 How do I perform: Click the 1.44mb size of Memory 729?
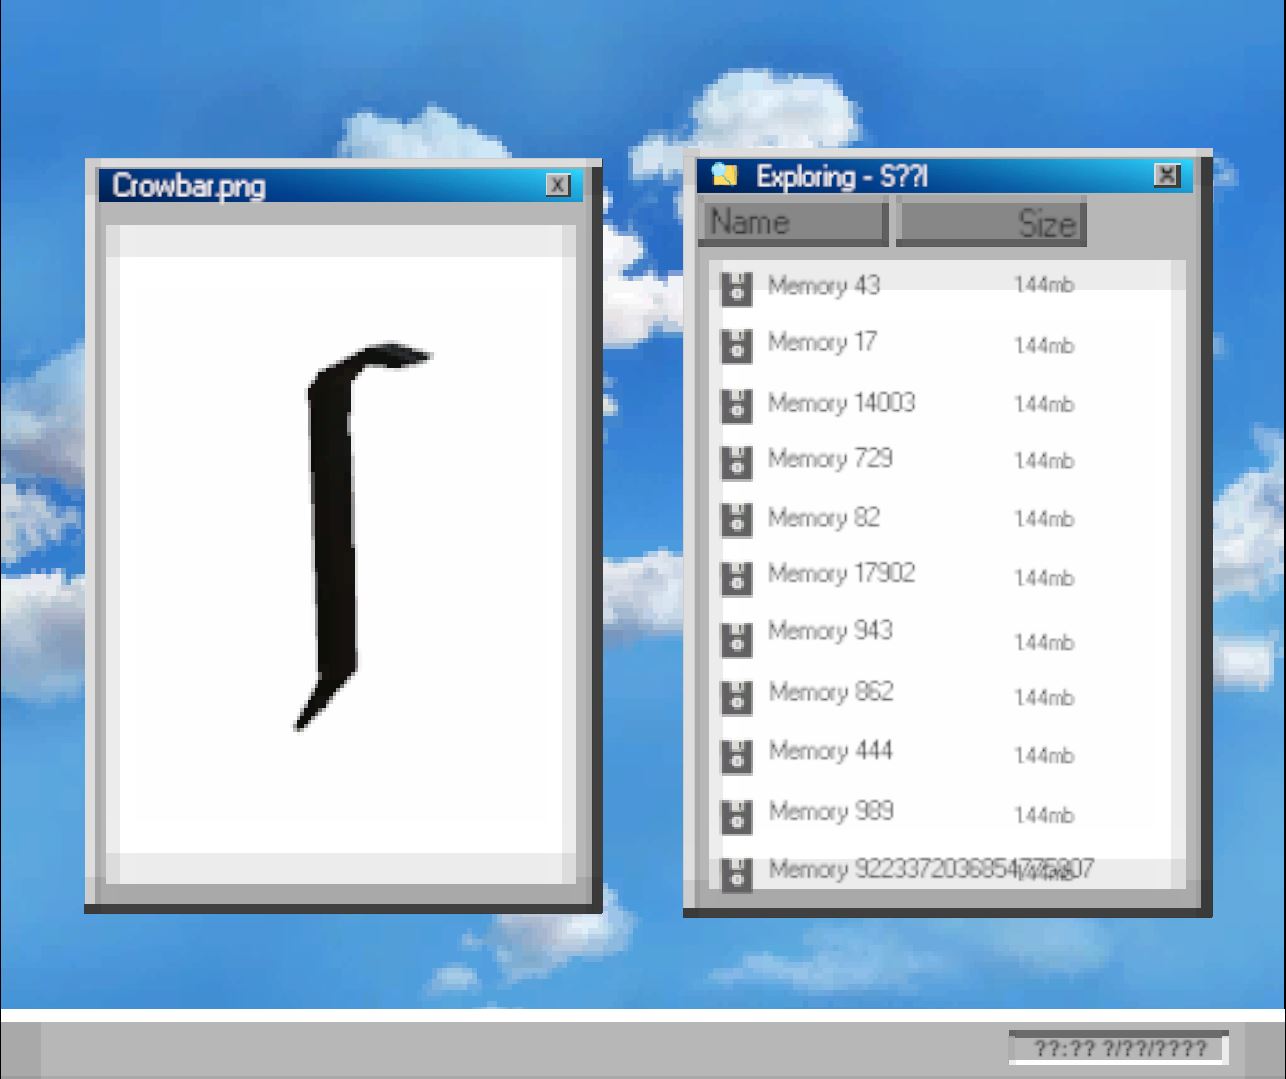[1044, 461]
